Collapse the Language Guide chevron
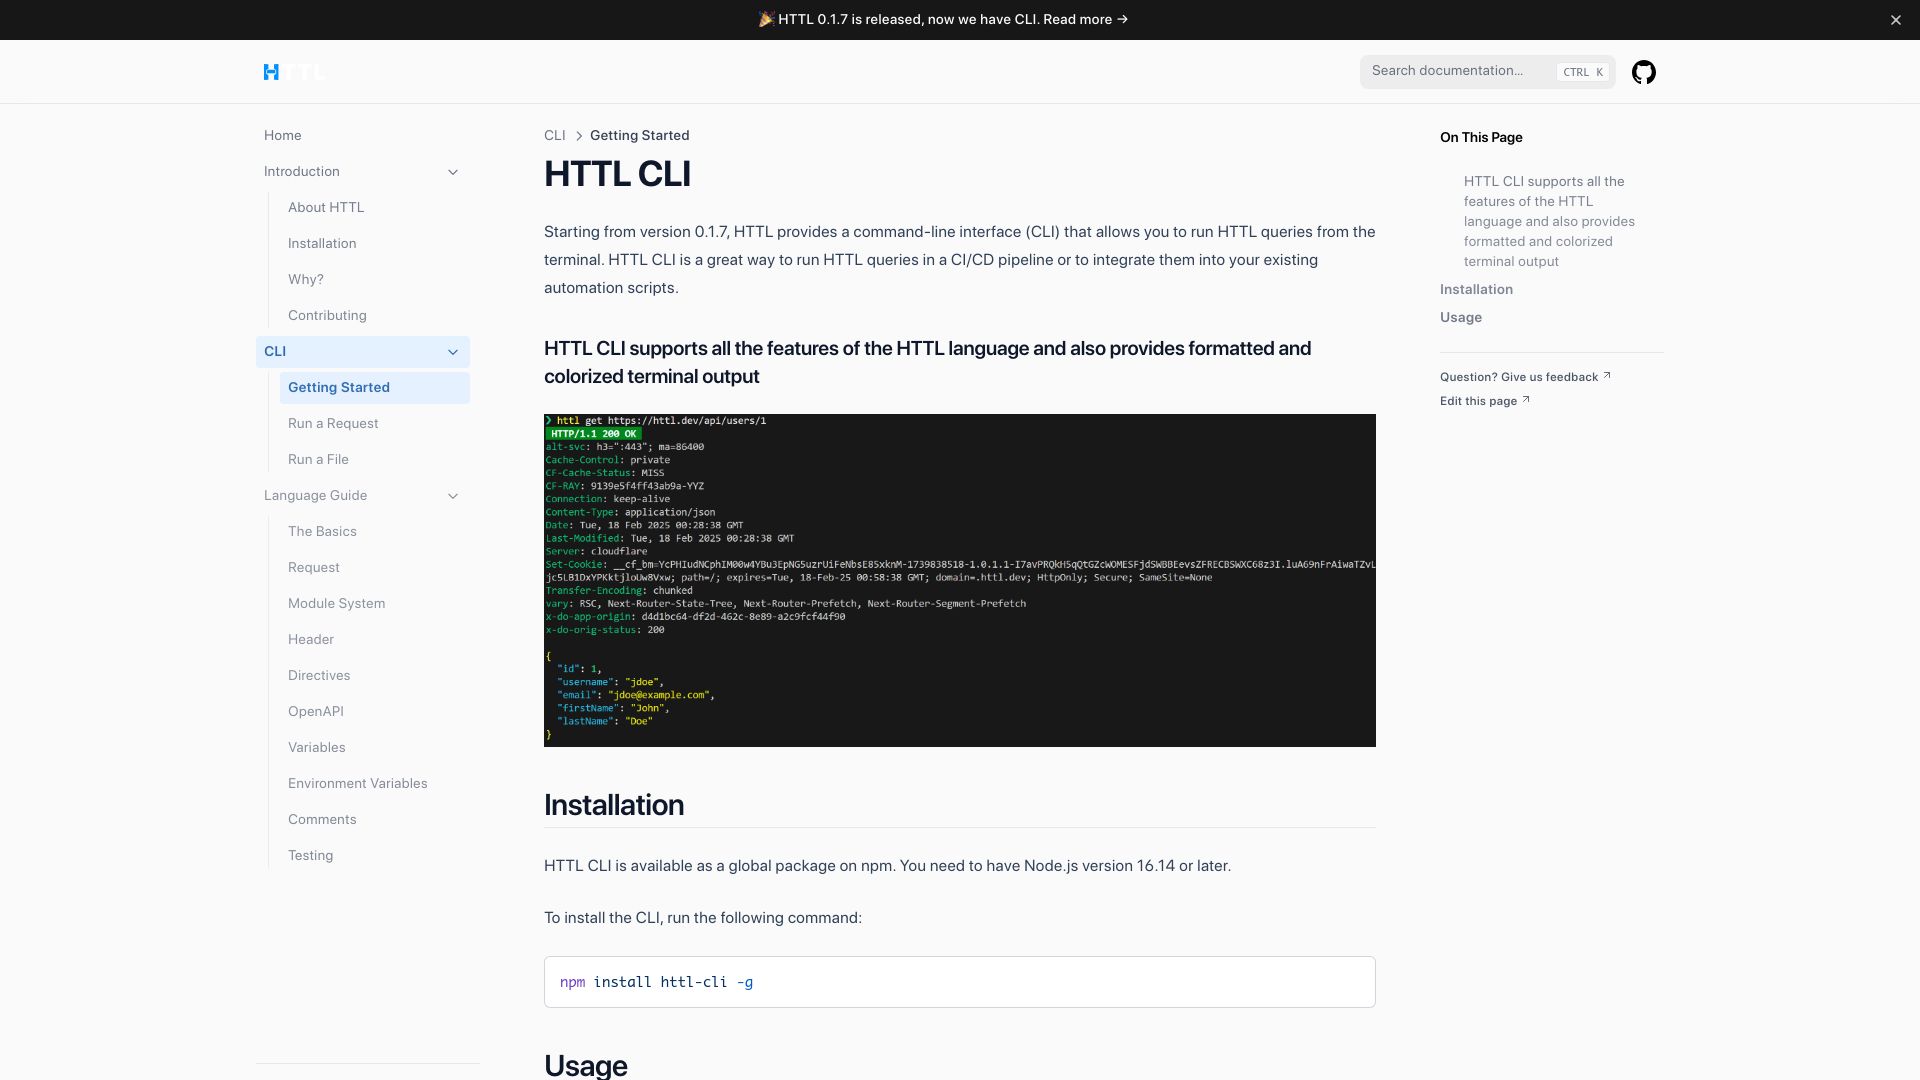This screenshot has height=1080, width=1920. pos(453,496)
